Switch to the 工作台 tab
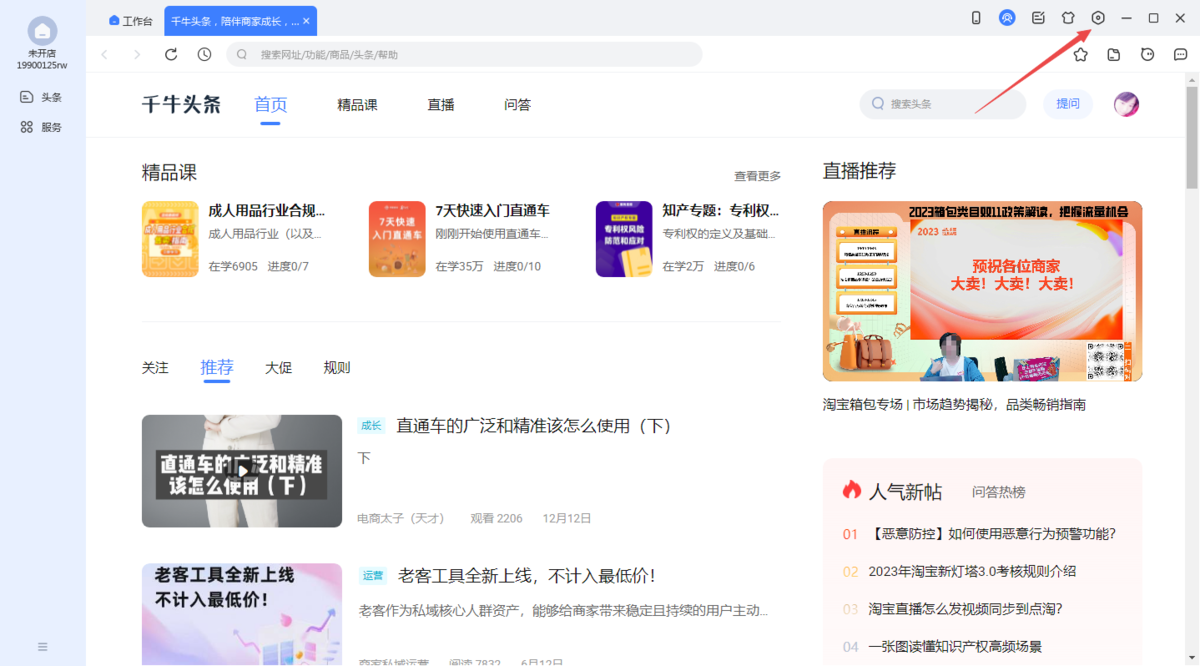Screen dimensions: 1200x666 click(x=131, y=20)
